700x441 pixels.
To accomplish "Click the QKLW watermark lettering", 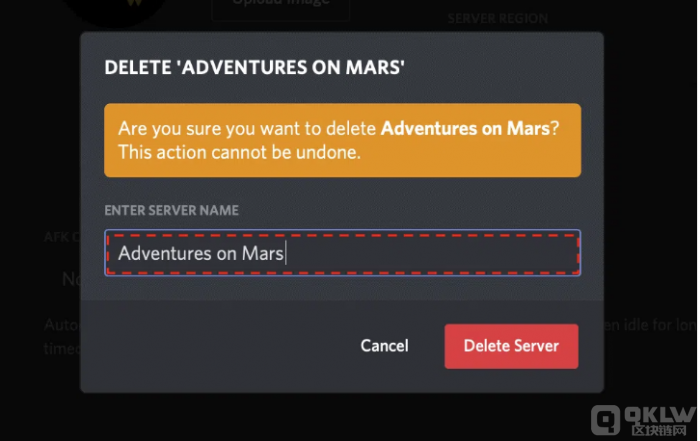I will [x=660, y=414].
